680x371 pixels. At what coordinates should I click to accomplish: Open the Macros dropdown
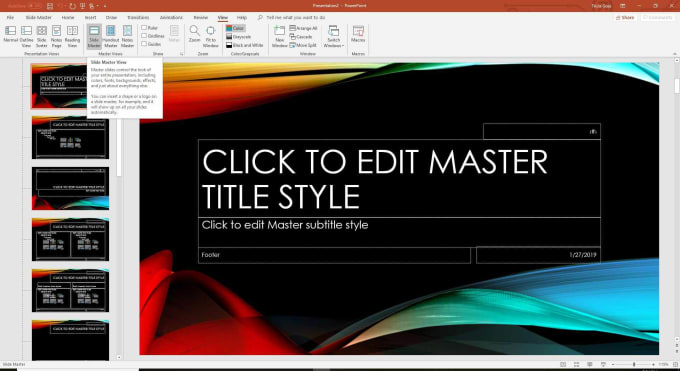358,35
